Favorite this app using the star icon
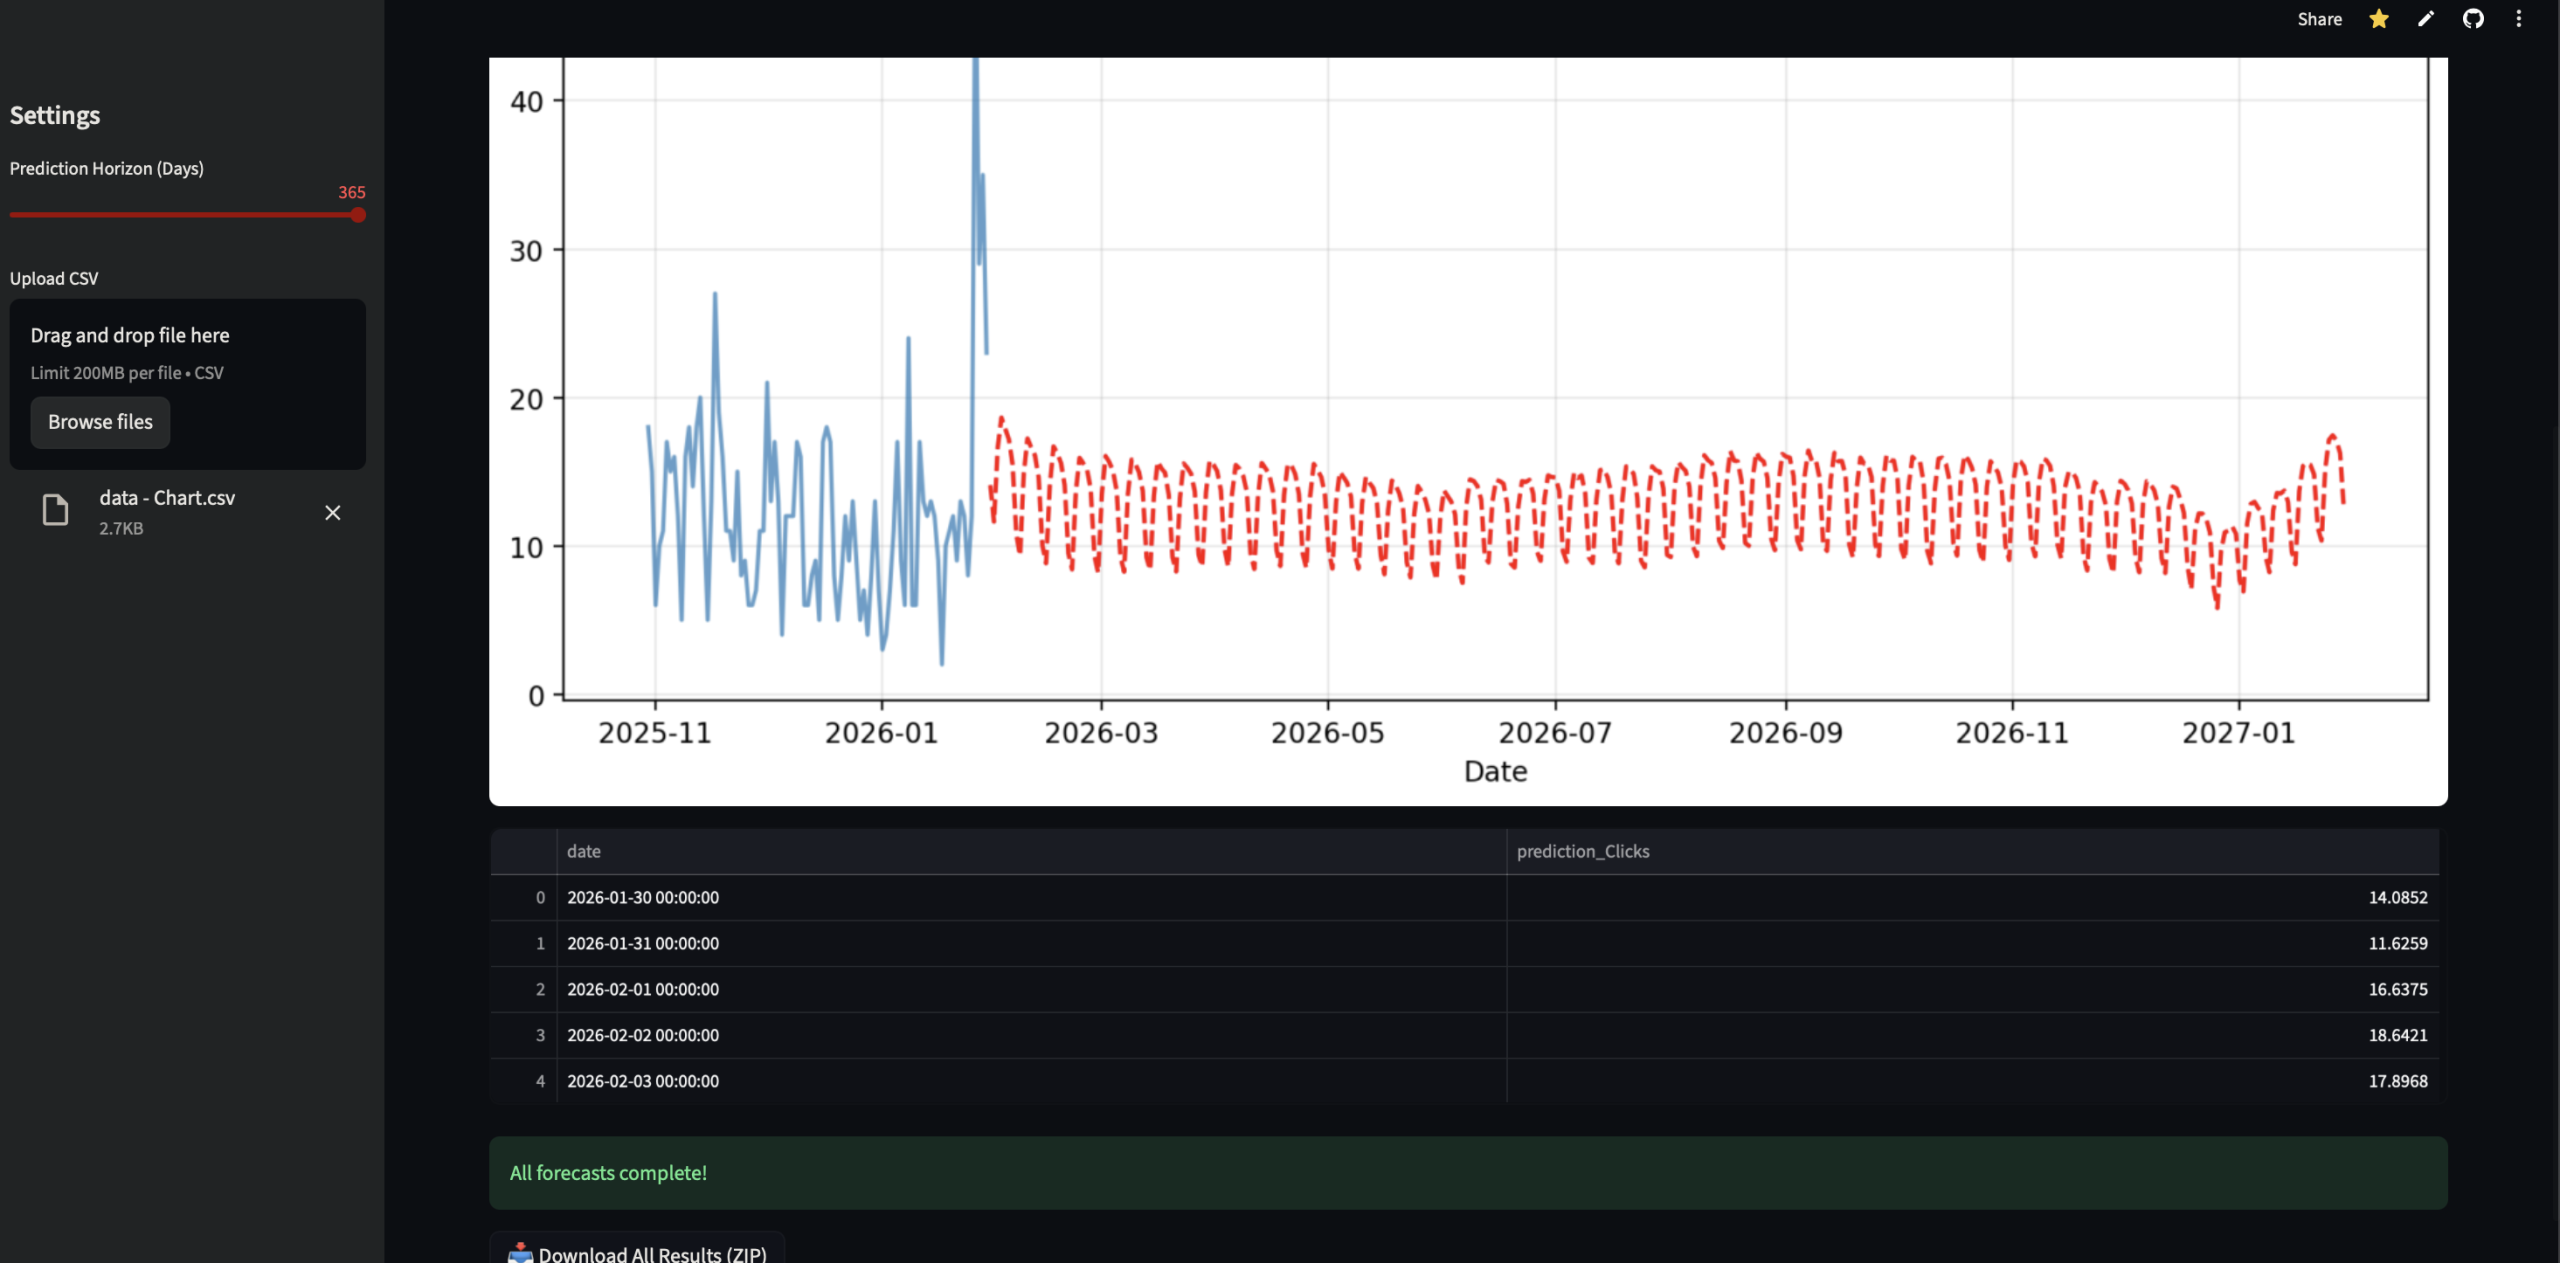This screenshot has width=2560, height=1263. (x=2377, y=19)
